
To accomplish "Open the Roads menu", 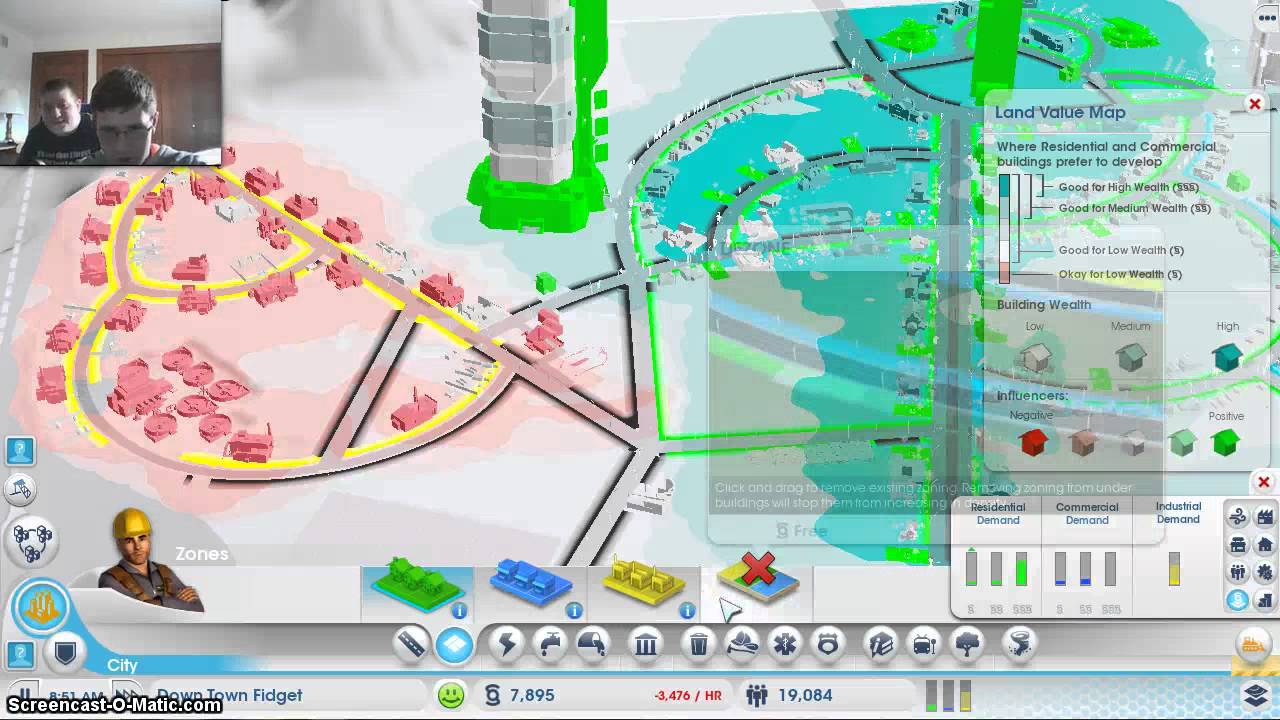I will point(412,645).
